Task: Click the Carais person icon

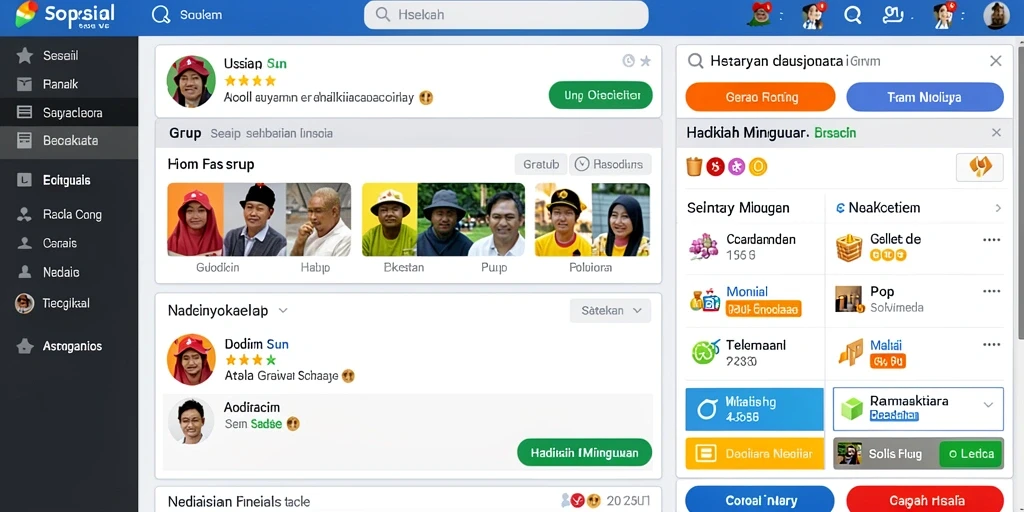Action: (x=24, y=243)
